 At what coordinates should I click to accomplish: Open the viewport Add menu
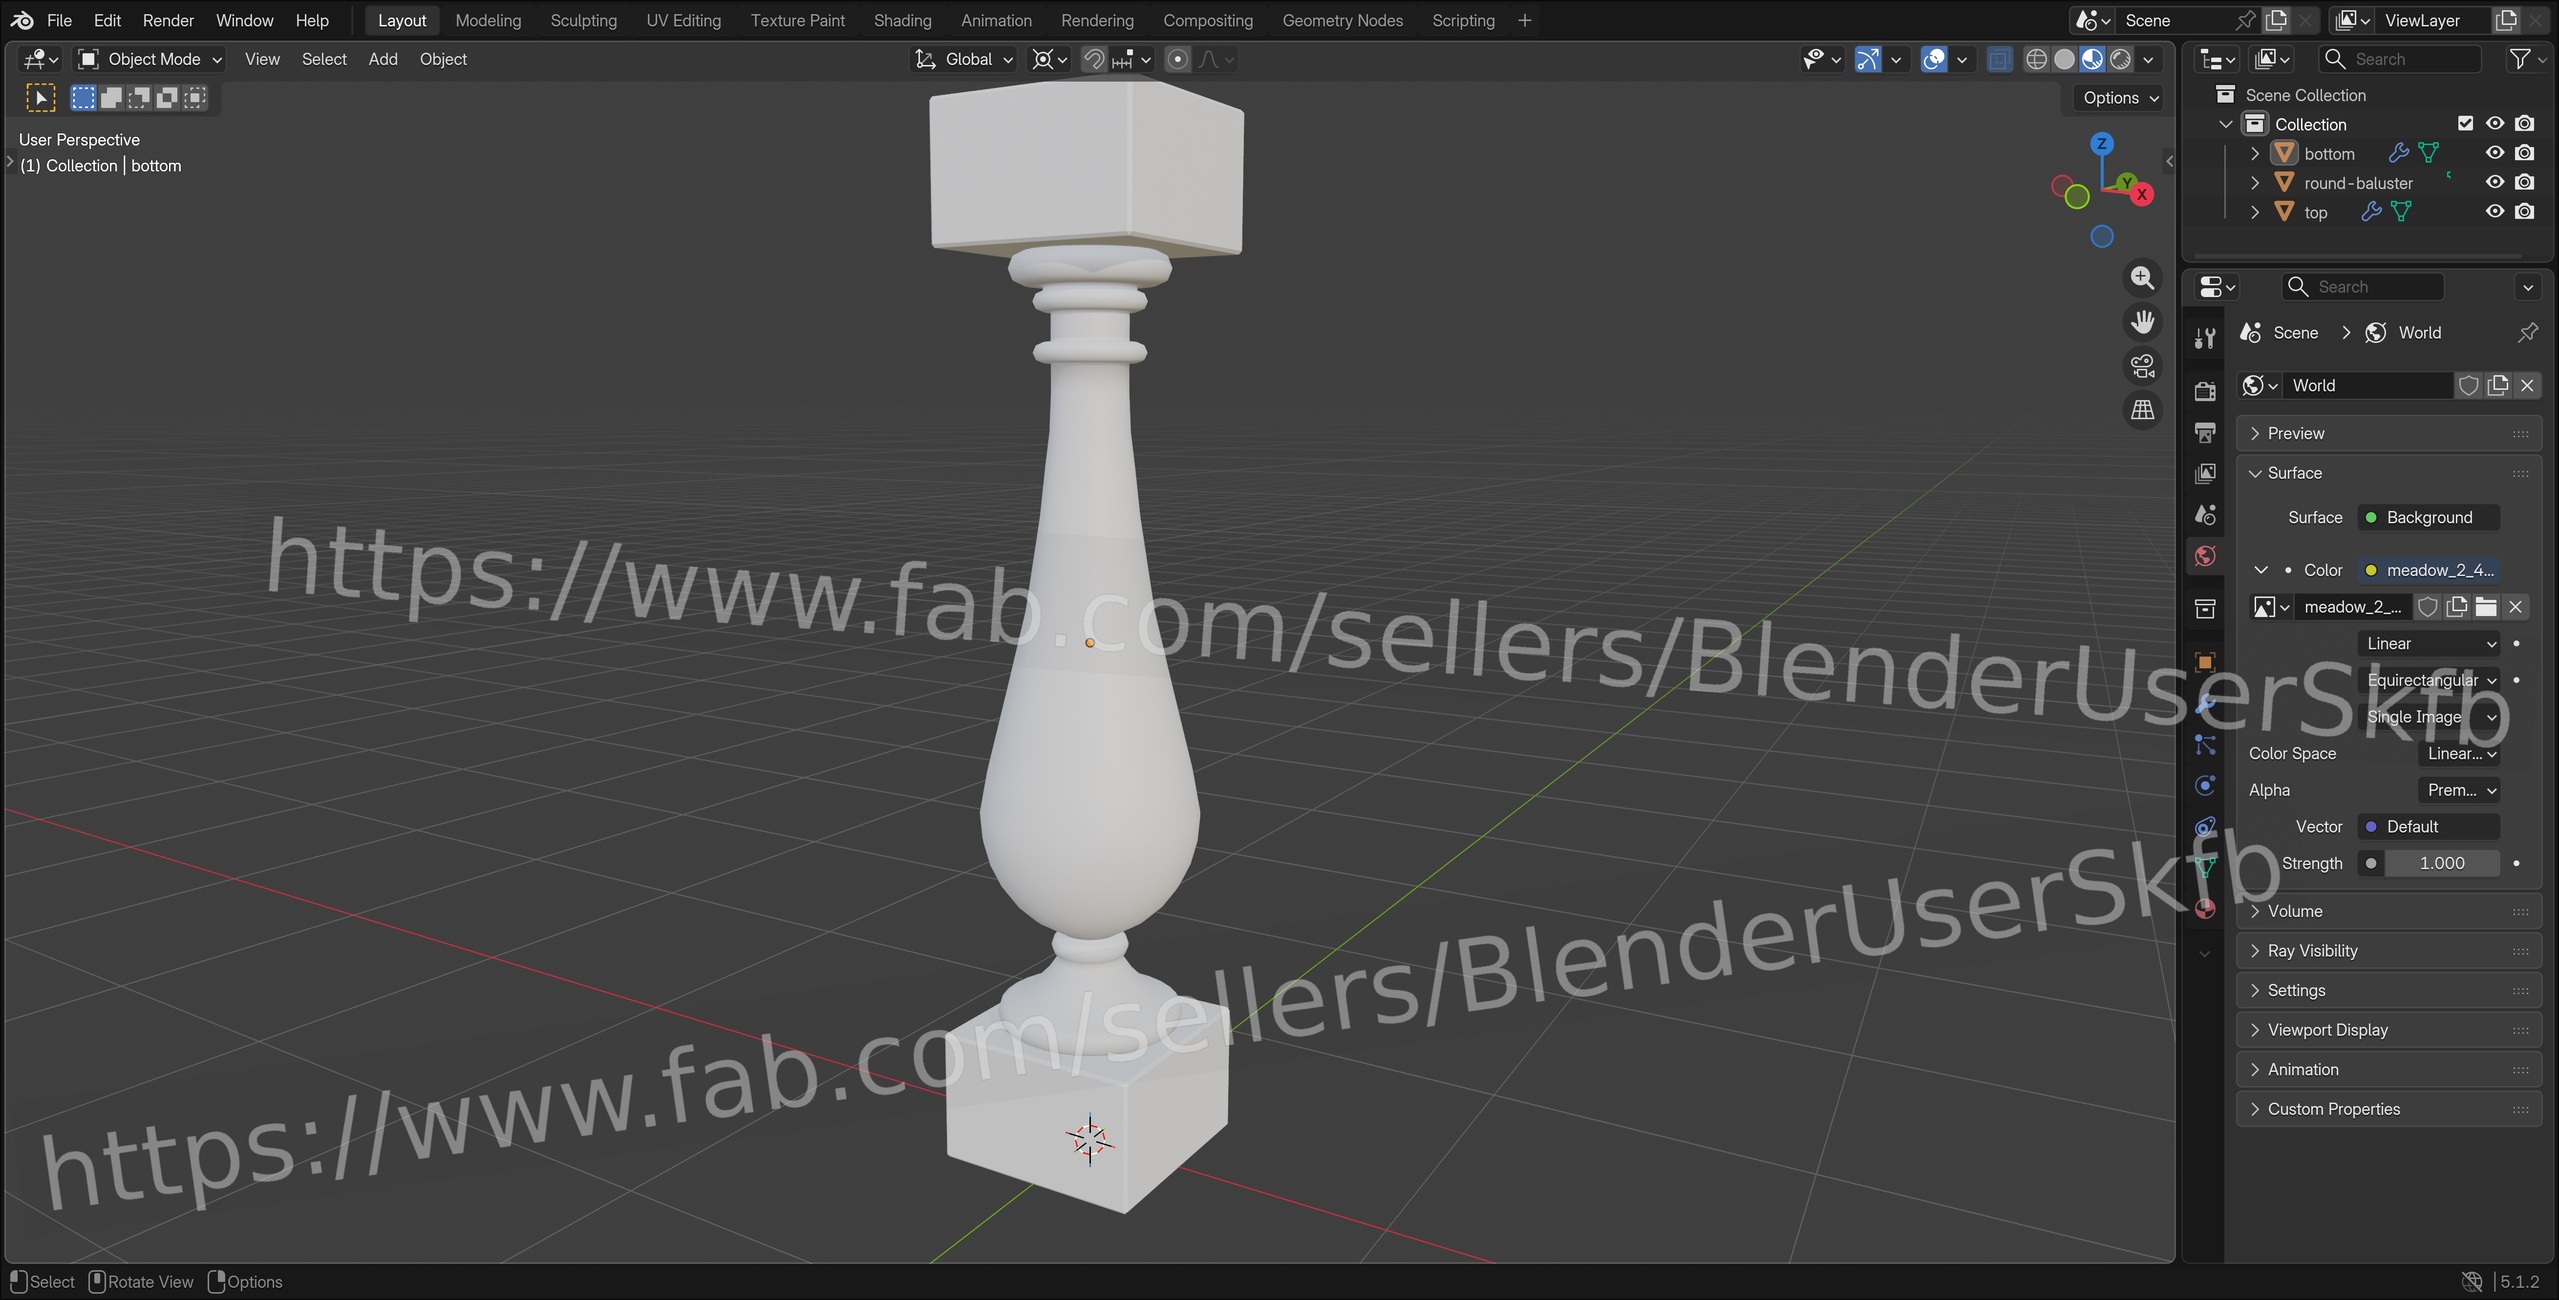[382, 59]
